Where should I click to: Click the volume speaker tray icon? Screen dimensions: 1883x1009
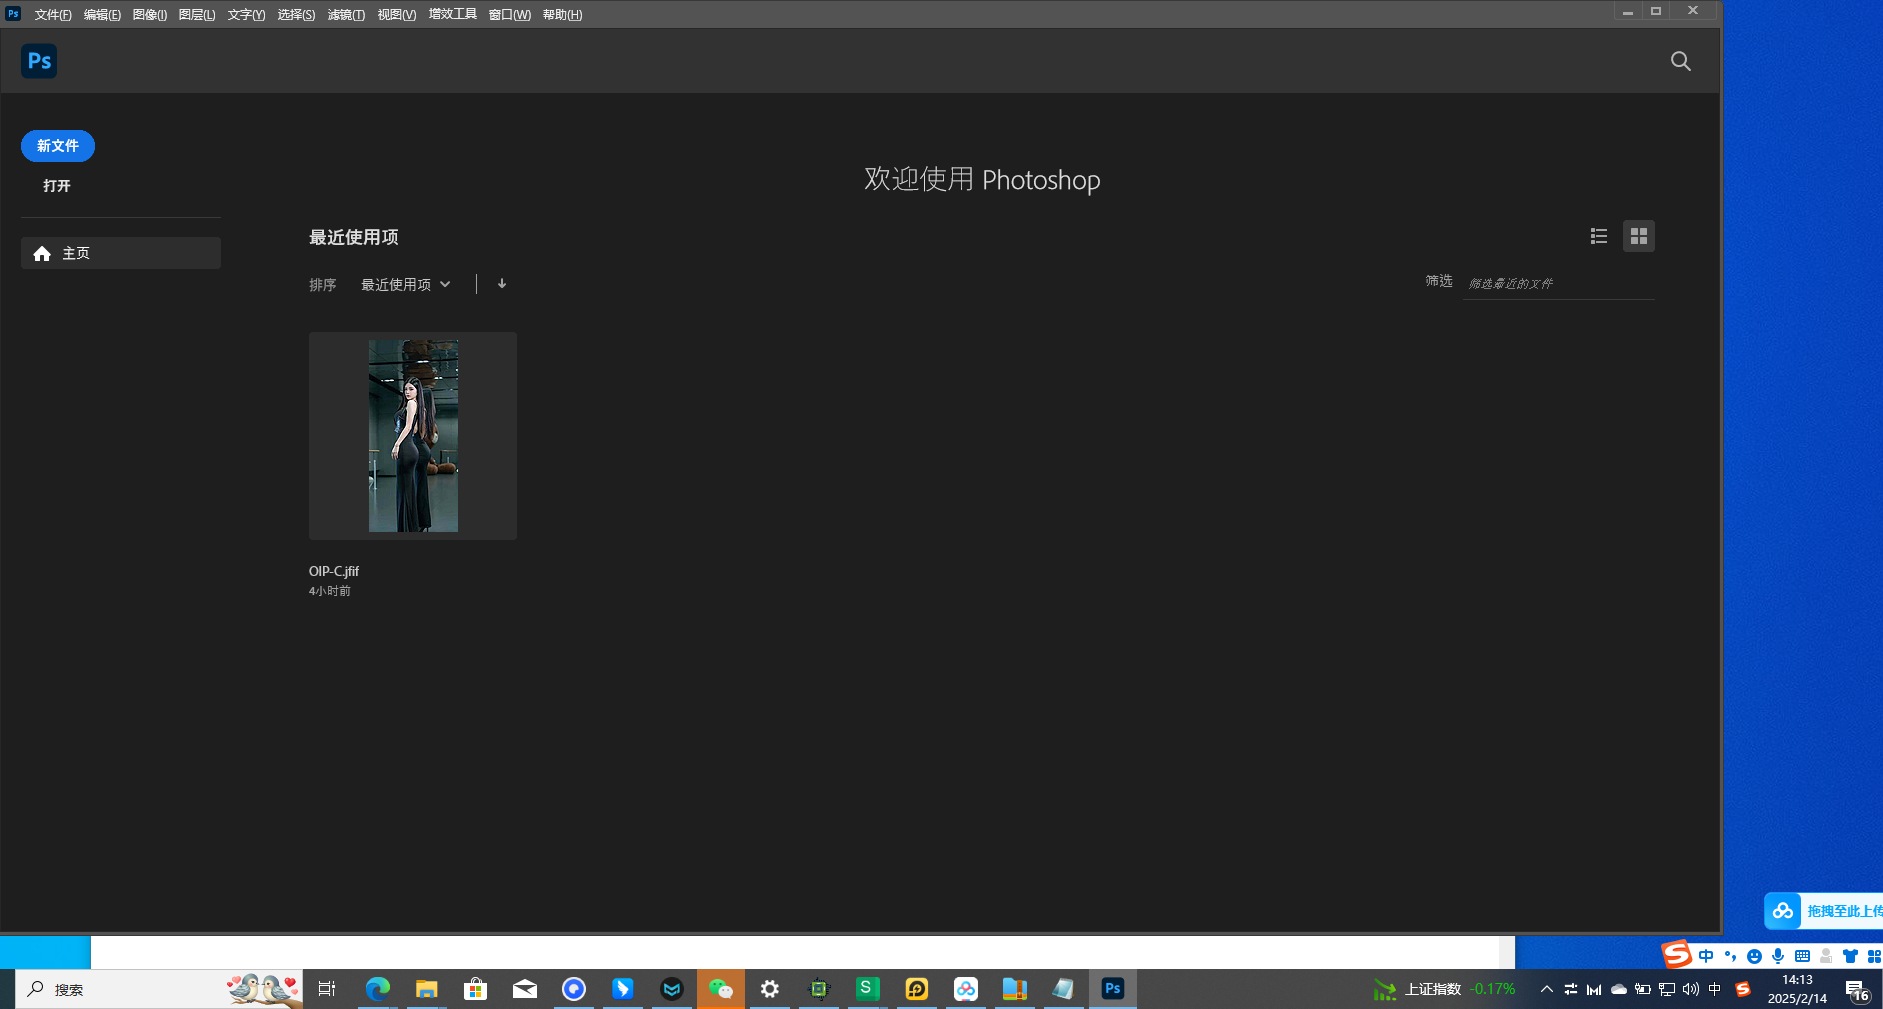pos(1691,989)
